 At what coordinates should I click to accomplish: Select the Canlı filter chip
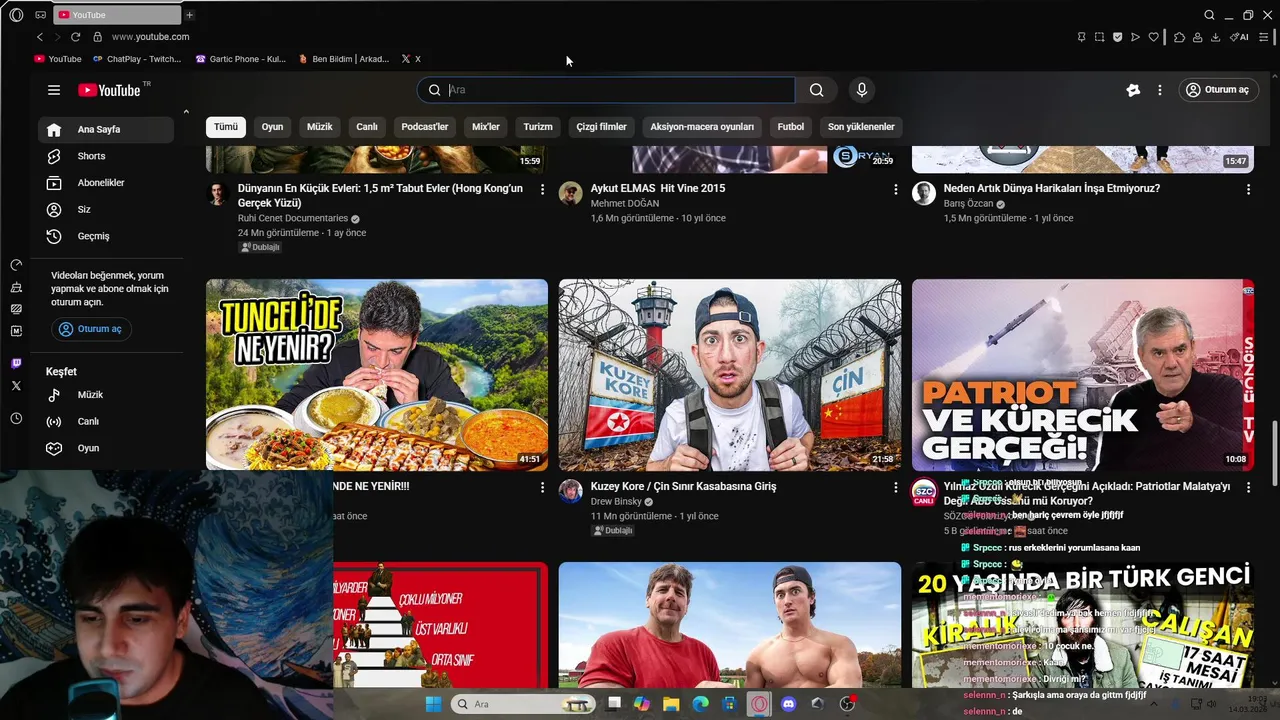pyautogui.click(x=367, y=127)
